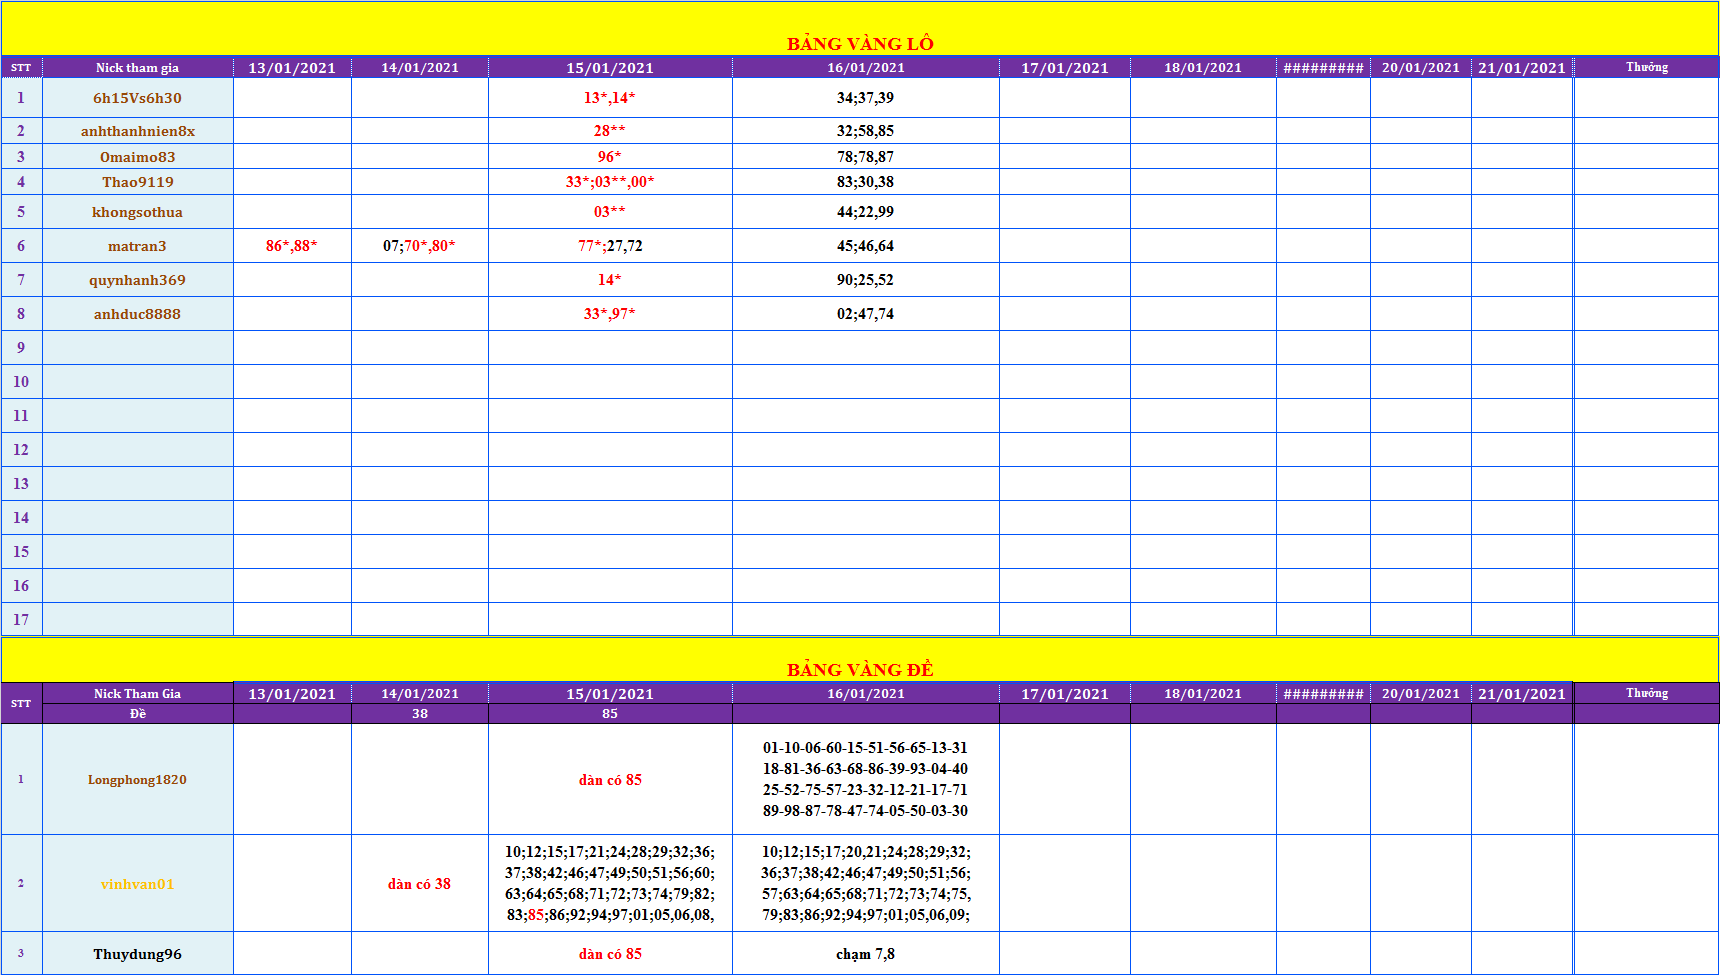Screen dimensions: 1720x975
Task: Select the 6h15Vs6h30 nickname cell
Action: tap(137, 98)
